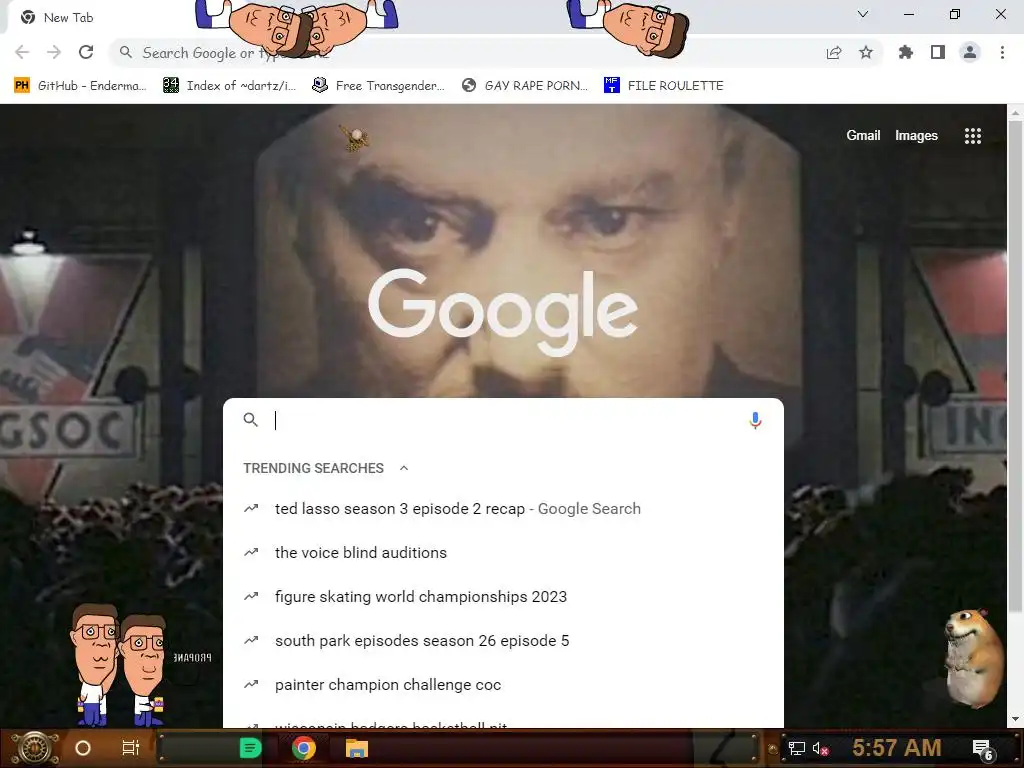Open the Images link
The width and height of the screenshot is (1024, 768).
916,135
